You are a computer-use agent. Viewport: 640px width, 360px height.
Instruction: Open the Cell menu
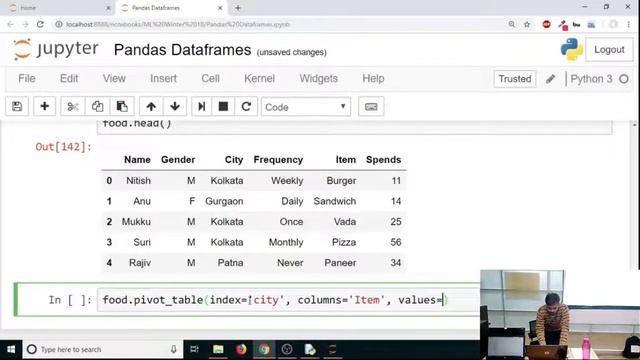click(210, 78)
